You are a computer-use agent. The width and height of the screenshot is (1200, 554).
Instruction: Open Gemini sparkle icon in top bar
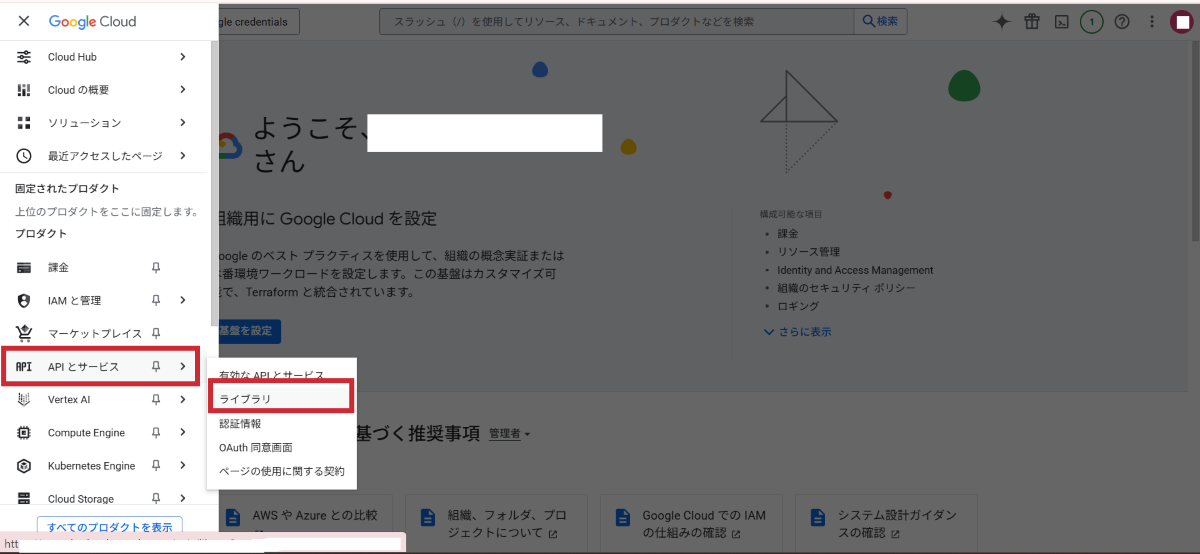[1001, 22]
